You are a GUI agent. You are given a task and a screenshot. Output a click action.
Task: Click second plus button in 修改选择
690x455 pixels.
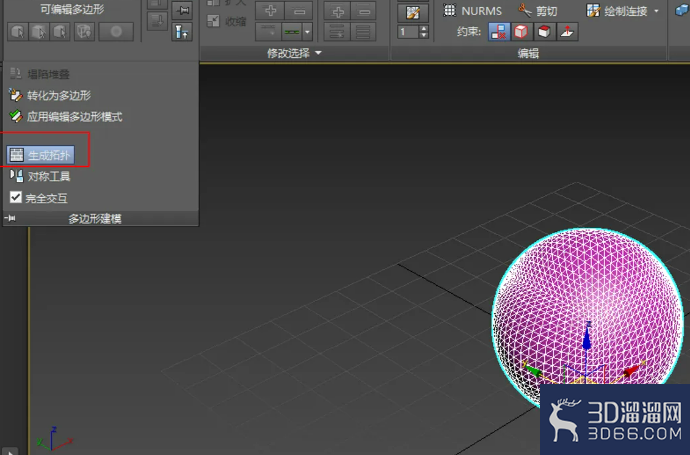tap(338, 11)
